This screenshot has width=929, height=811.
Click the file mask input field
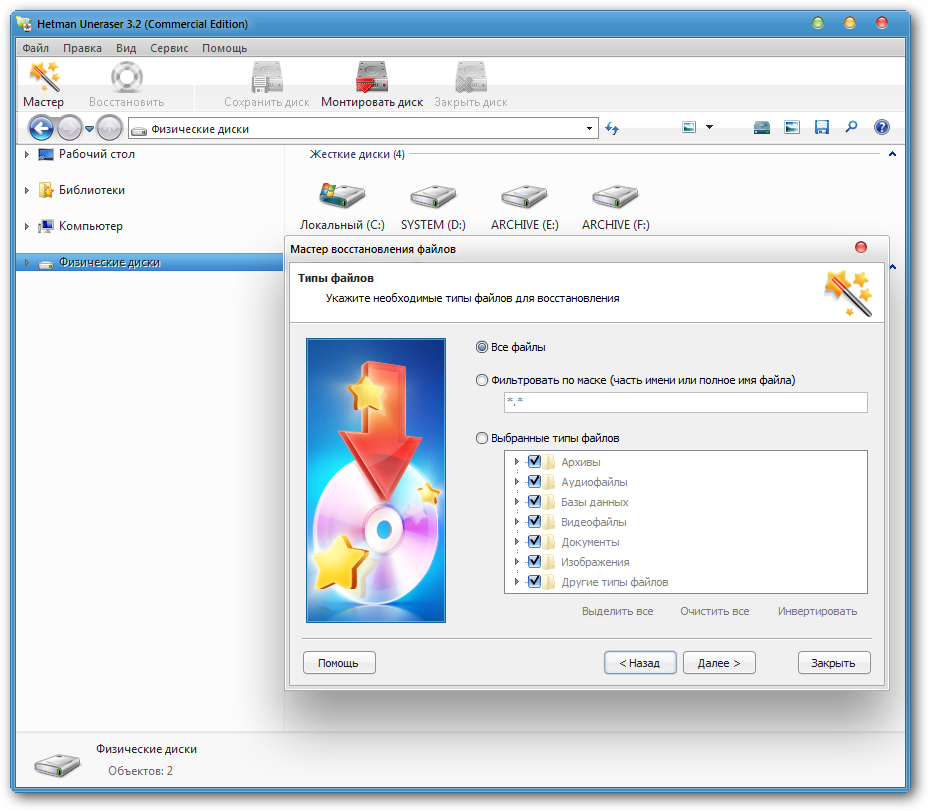(x=685, y=402)
